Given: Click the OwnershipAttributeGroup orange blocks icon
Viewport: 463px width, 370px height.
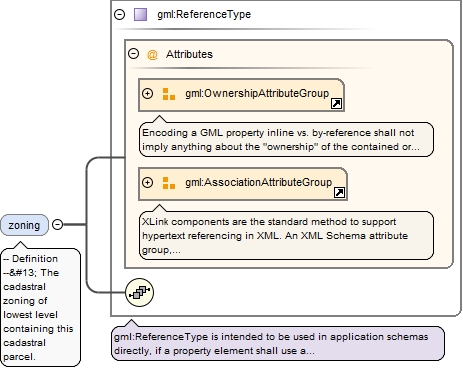Looking at the screenshot, I should pyautogui.click(x=169, y=94).
